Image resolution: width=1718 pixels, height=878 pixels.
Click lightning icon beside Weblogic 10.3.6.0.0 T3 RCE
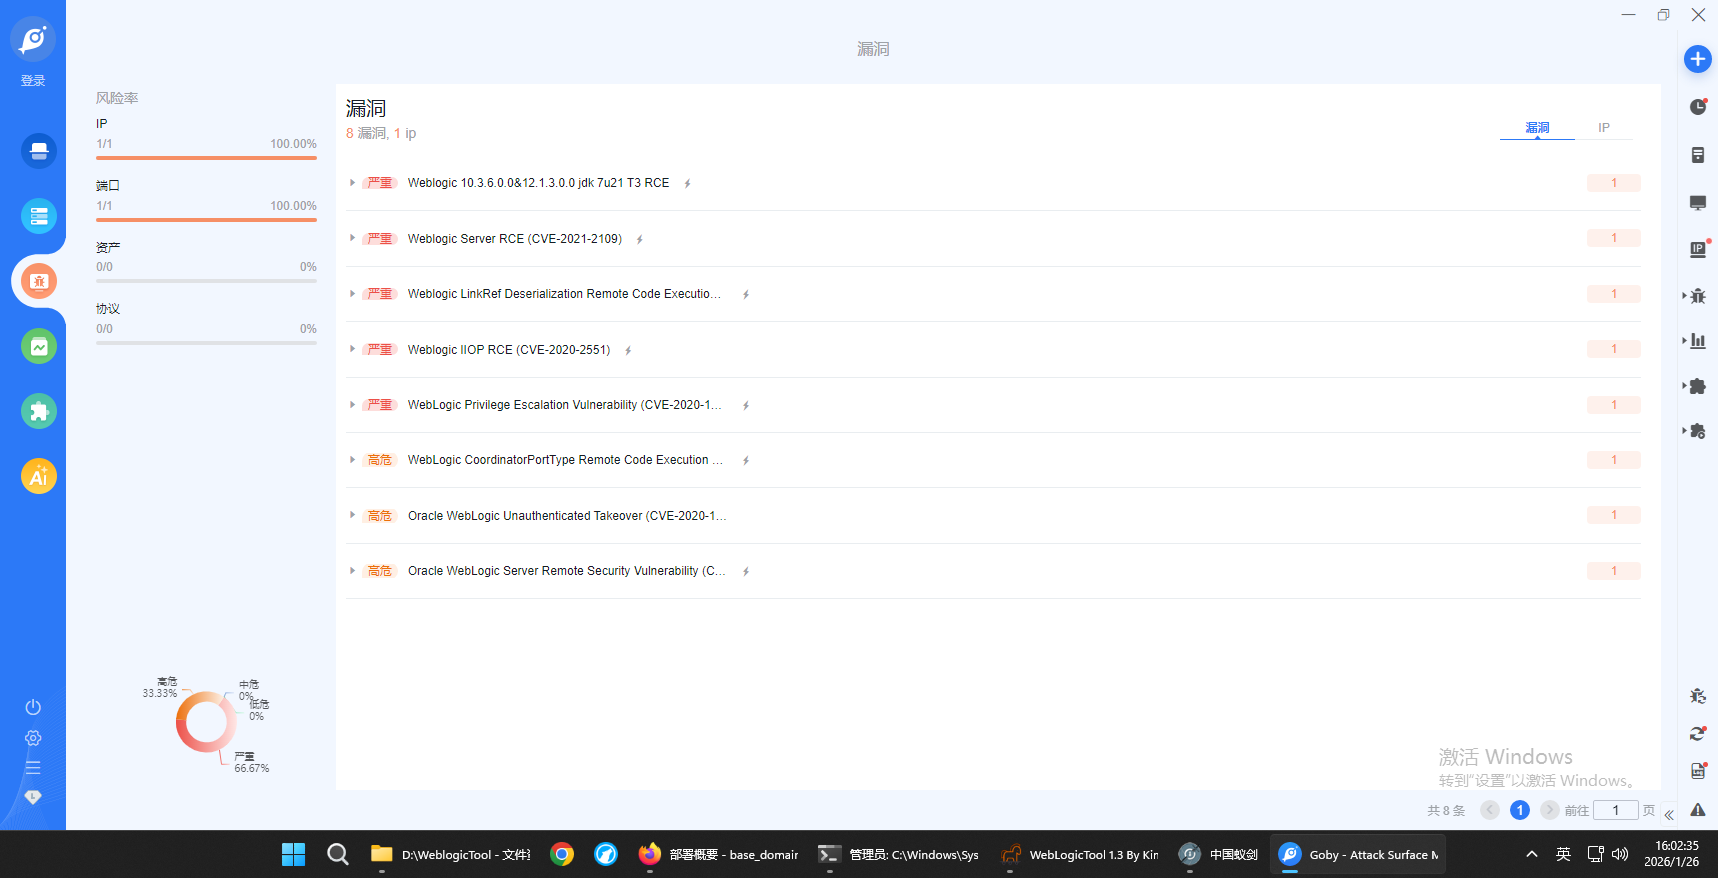tap(688, 183)
